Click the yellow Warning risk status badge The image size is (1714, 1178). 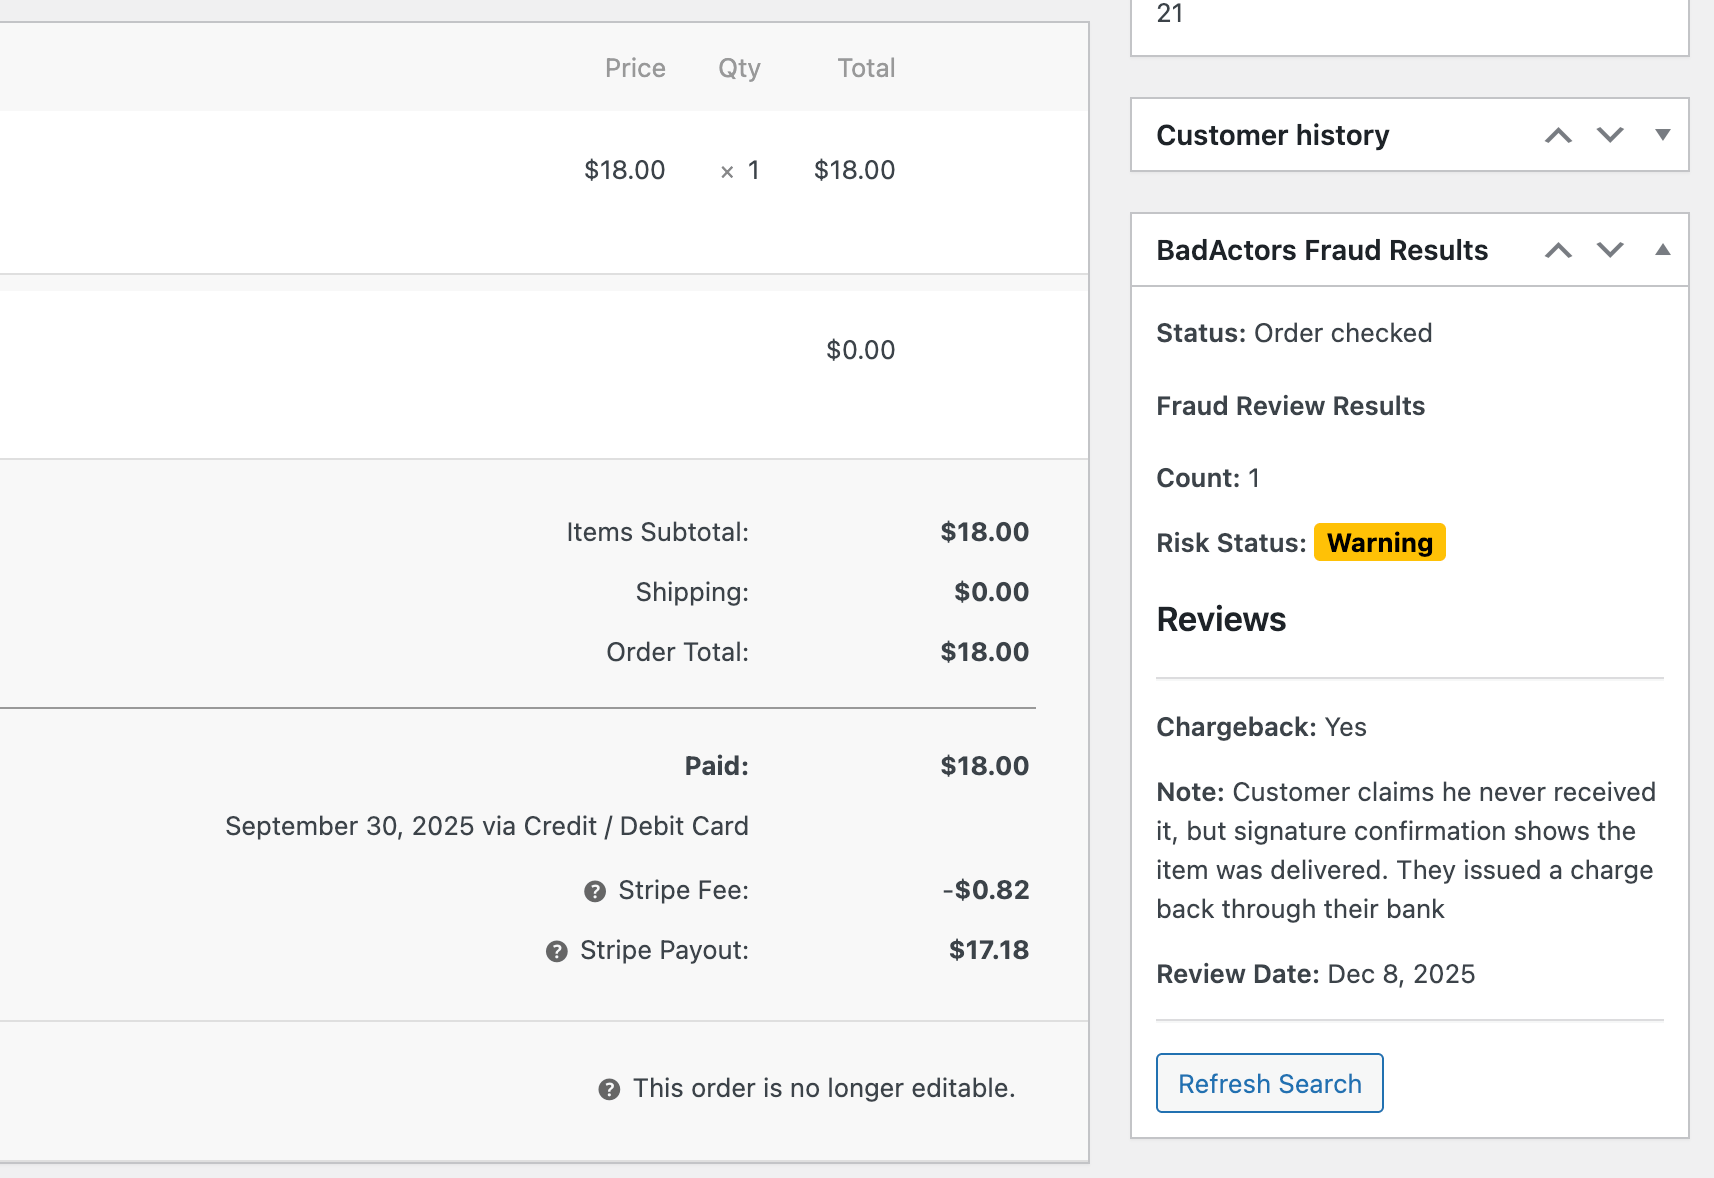(1379, 543)
